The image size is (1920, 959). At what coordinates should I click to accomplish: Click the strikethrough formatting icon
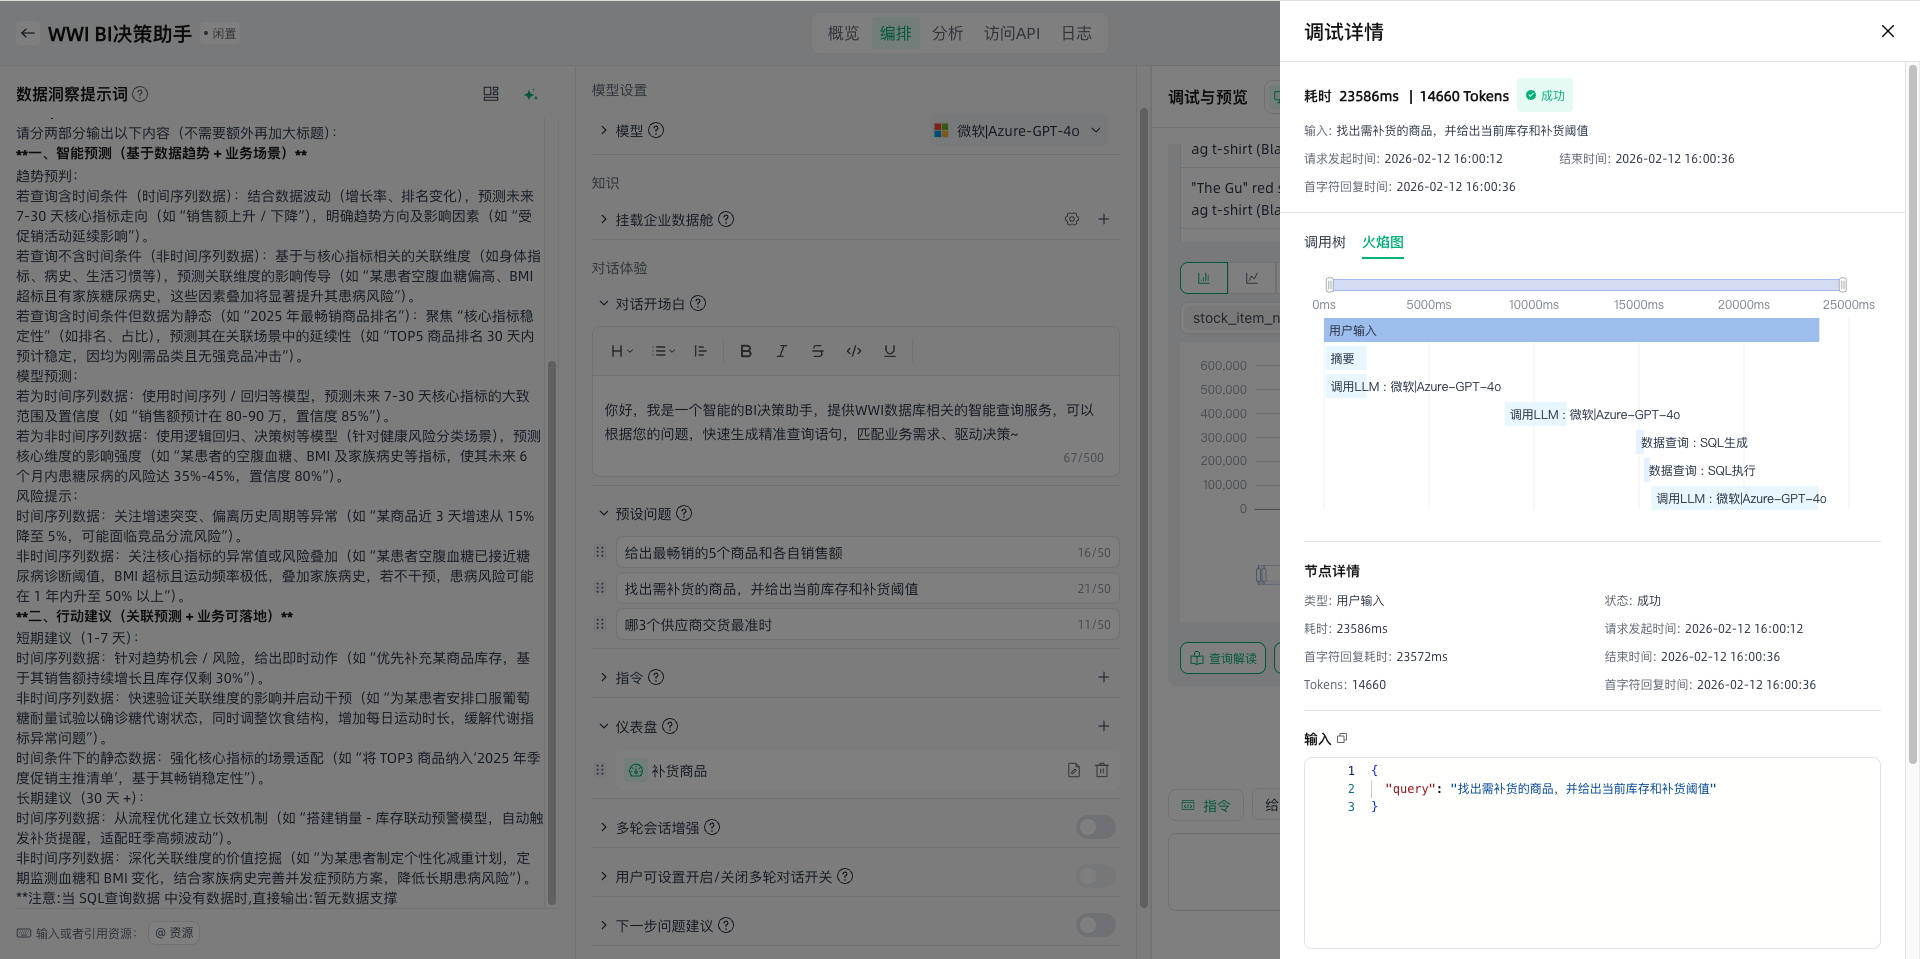[x=817, y=351]
